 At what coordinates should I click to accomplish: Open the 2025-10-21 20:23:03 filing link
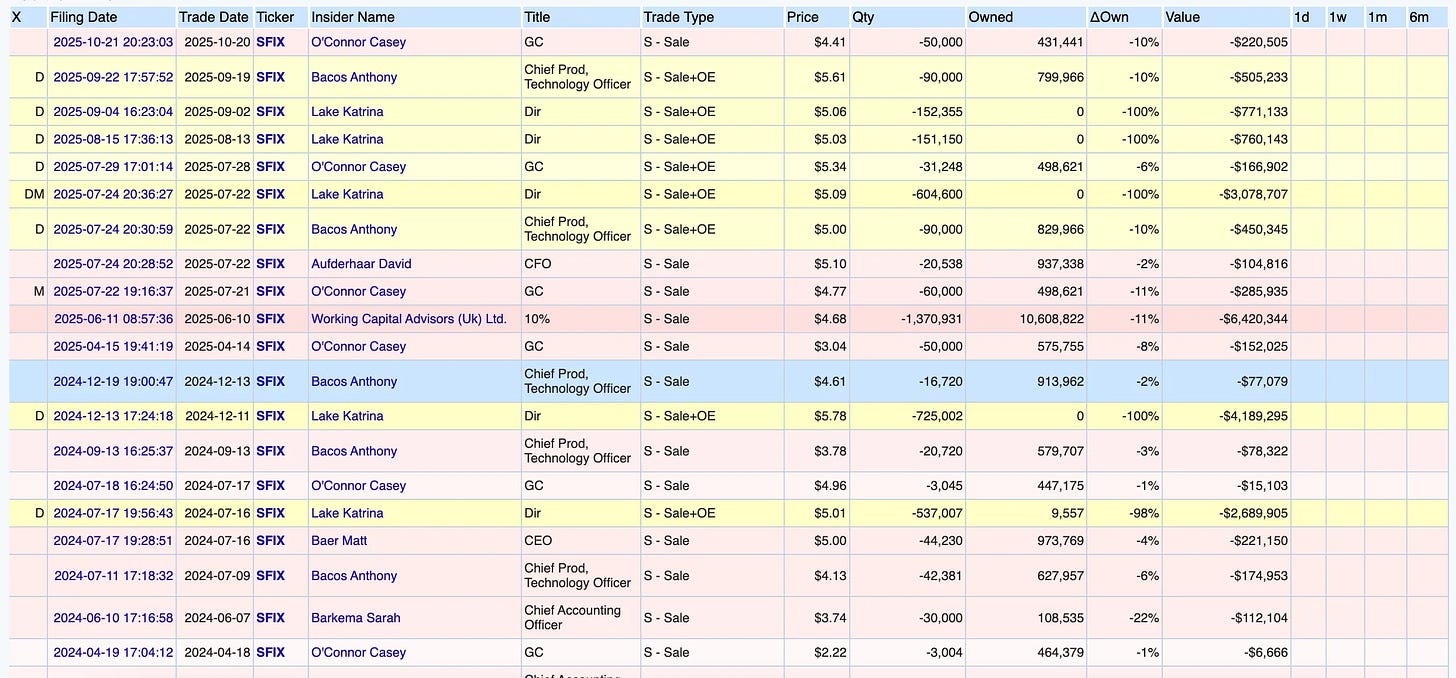[x=113, y=42]
